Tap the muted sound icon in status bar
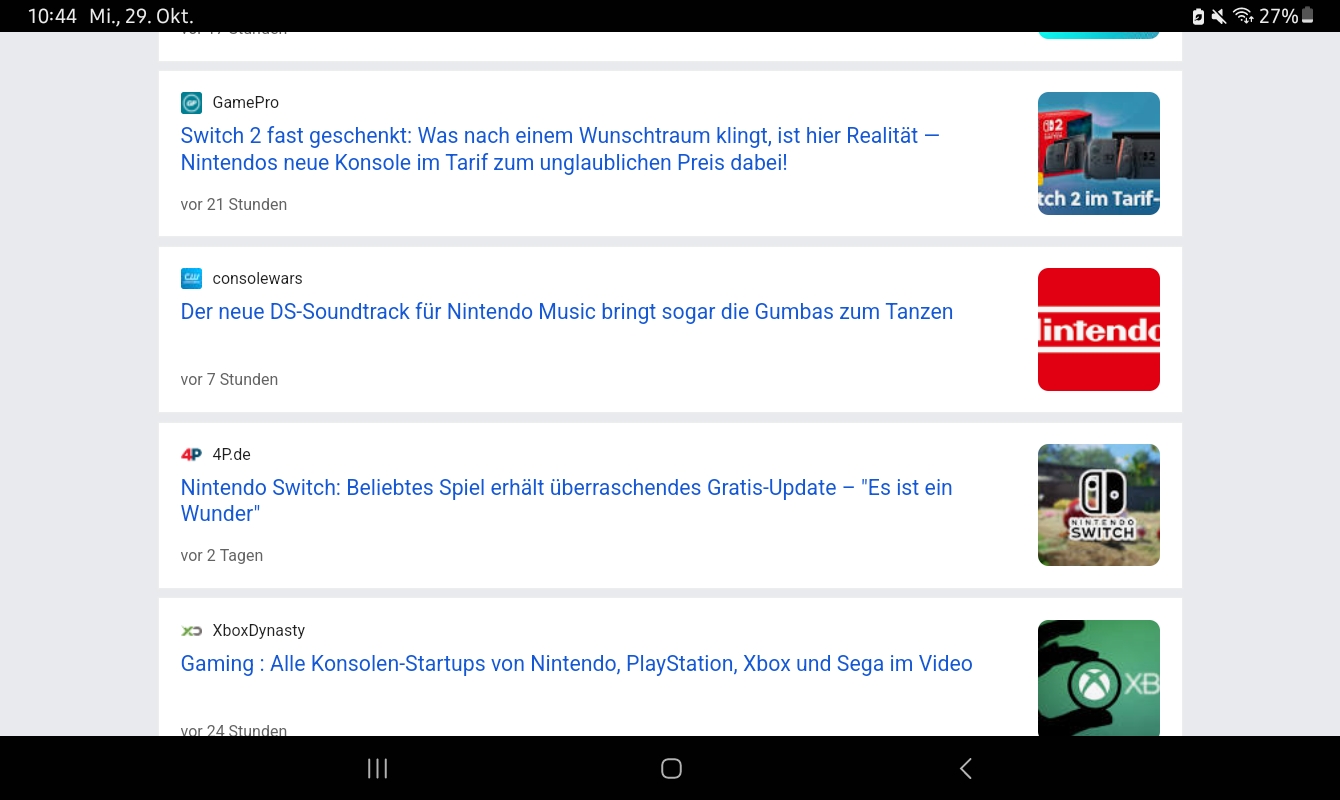The width and height of the screenshot is (1340, 800). (1218, 16)
